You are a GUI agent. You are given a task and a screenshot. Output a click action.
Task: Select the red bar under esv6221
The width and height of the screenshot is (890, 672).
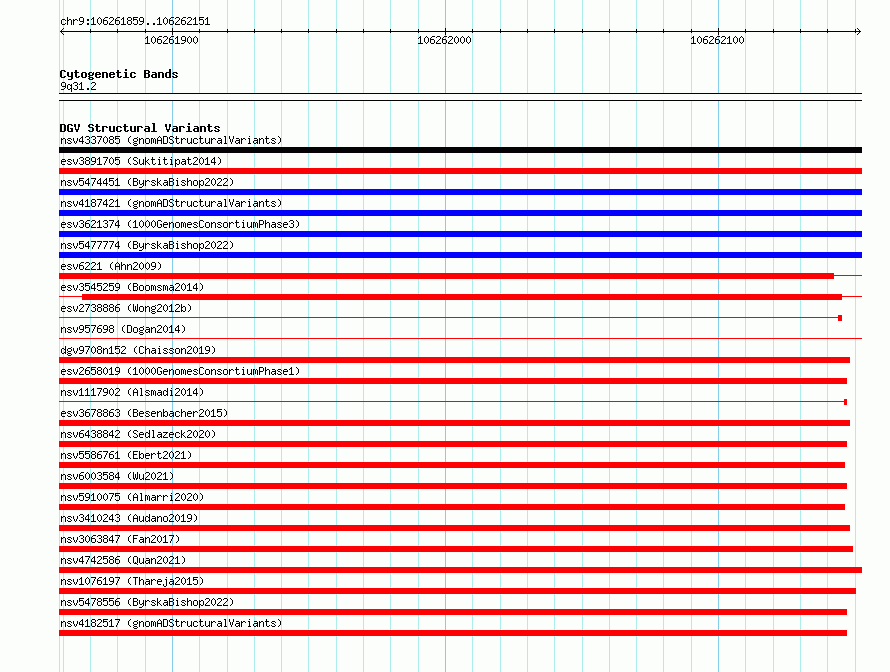coord(447,276)
